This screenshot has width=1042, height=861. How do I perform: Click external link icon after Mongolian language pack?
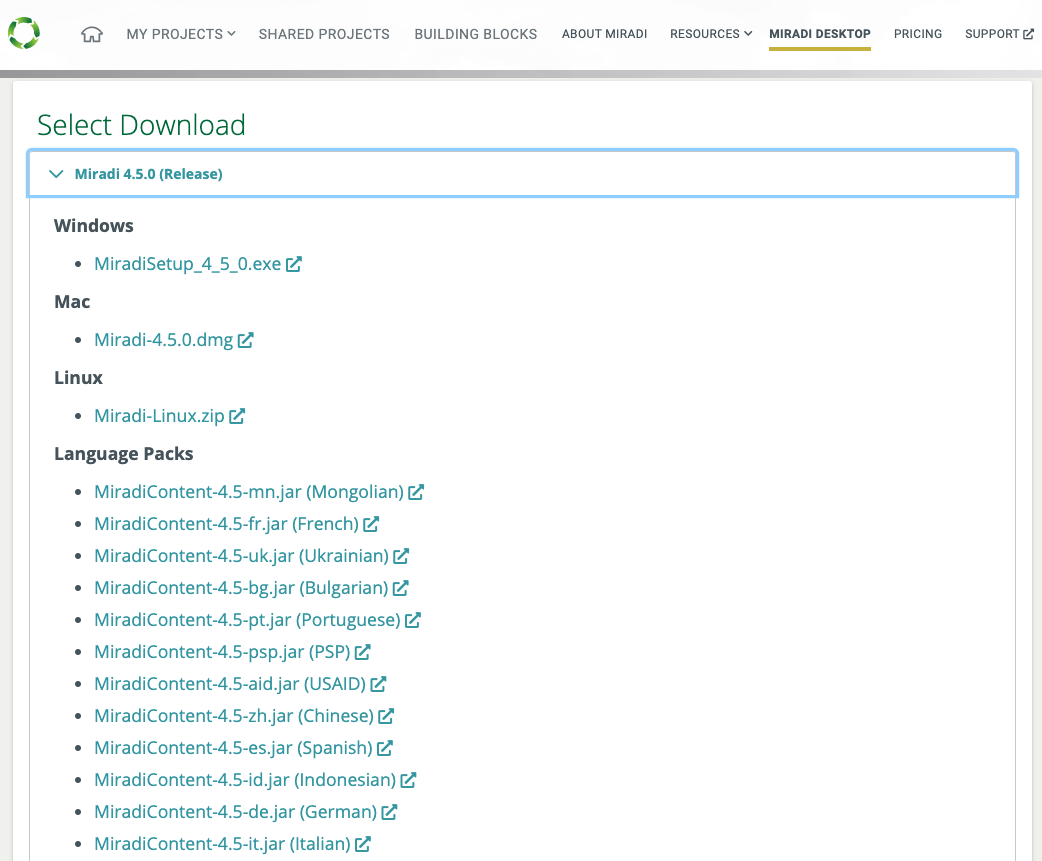click(x=416, y=492)
